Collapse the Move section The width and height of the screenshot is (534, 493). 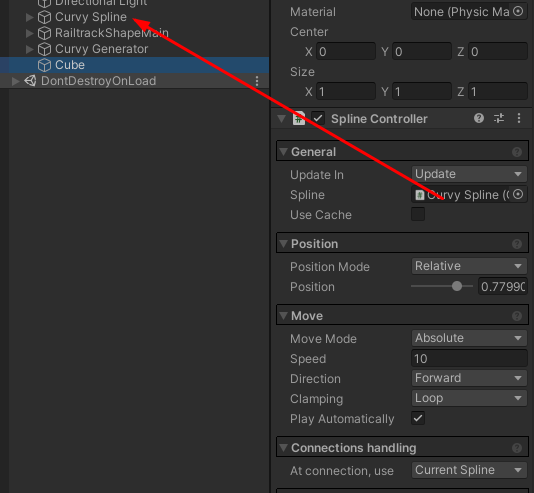pos(283,316)
